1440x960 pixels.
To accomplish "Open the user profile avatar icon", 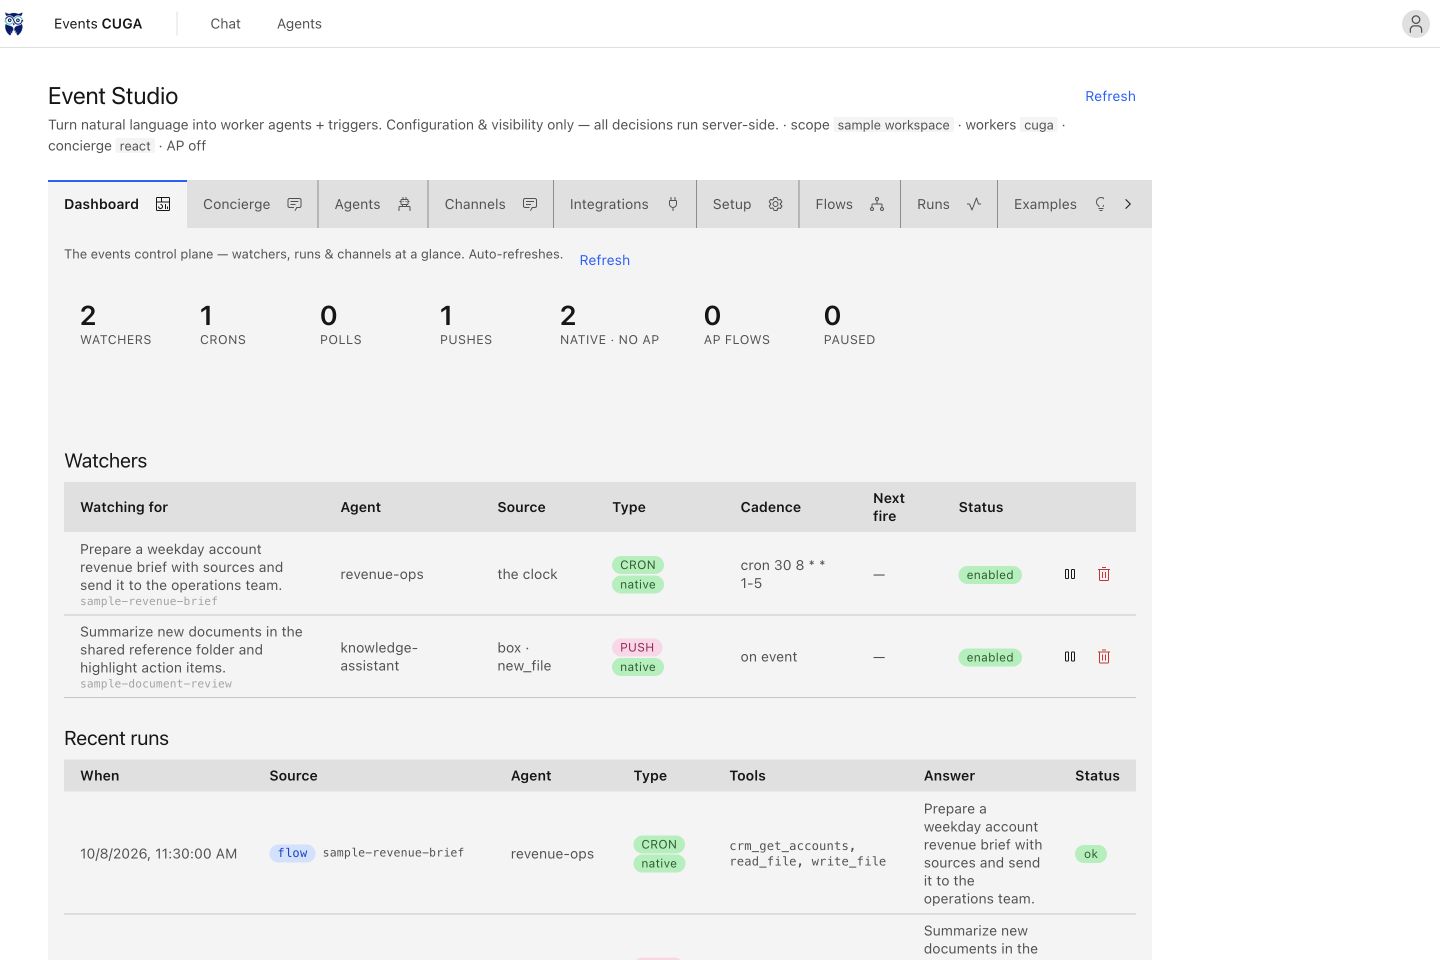I will click(x=1415, y=24).
